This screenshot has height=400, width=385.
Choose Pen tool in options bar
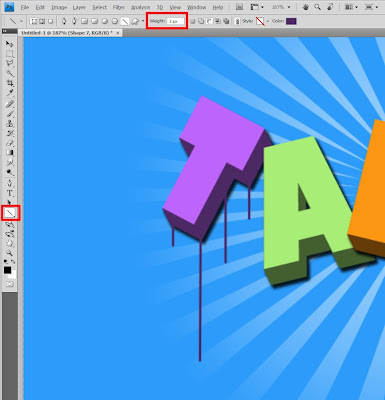64,21
